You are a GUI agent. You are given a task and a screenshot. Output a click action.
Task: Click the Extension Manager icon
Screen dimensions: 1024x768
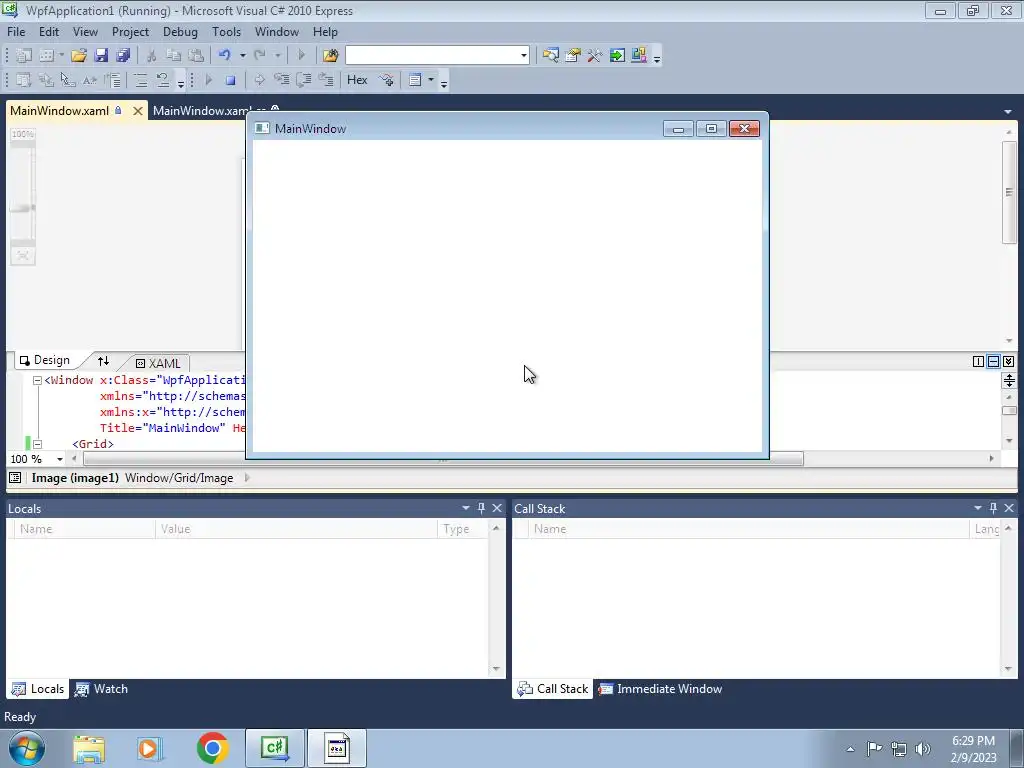(x=639, y=56)
